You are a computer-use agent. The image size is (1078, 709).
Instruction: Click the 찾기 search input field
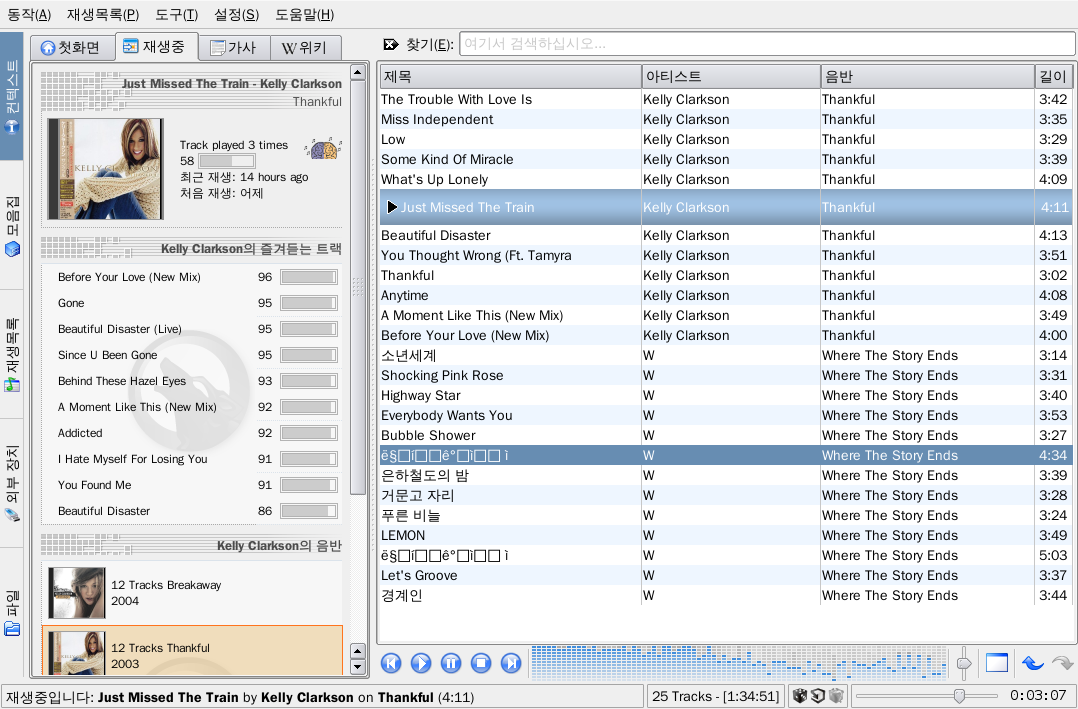tap(767, 44)
